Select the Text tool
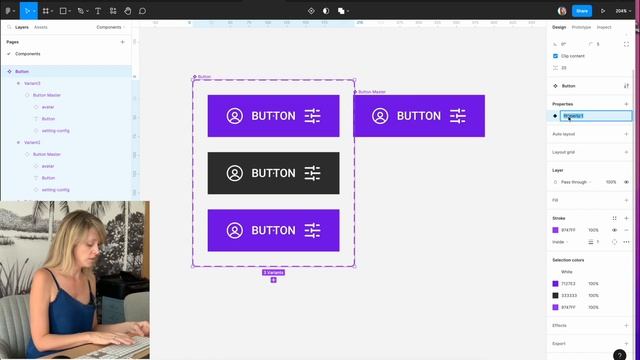Image resolution: width=640 pixels, height=360 pixels. coord(98,11)
